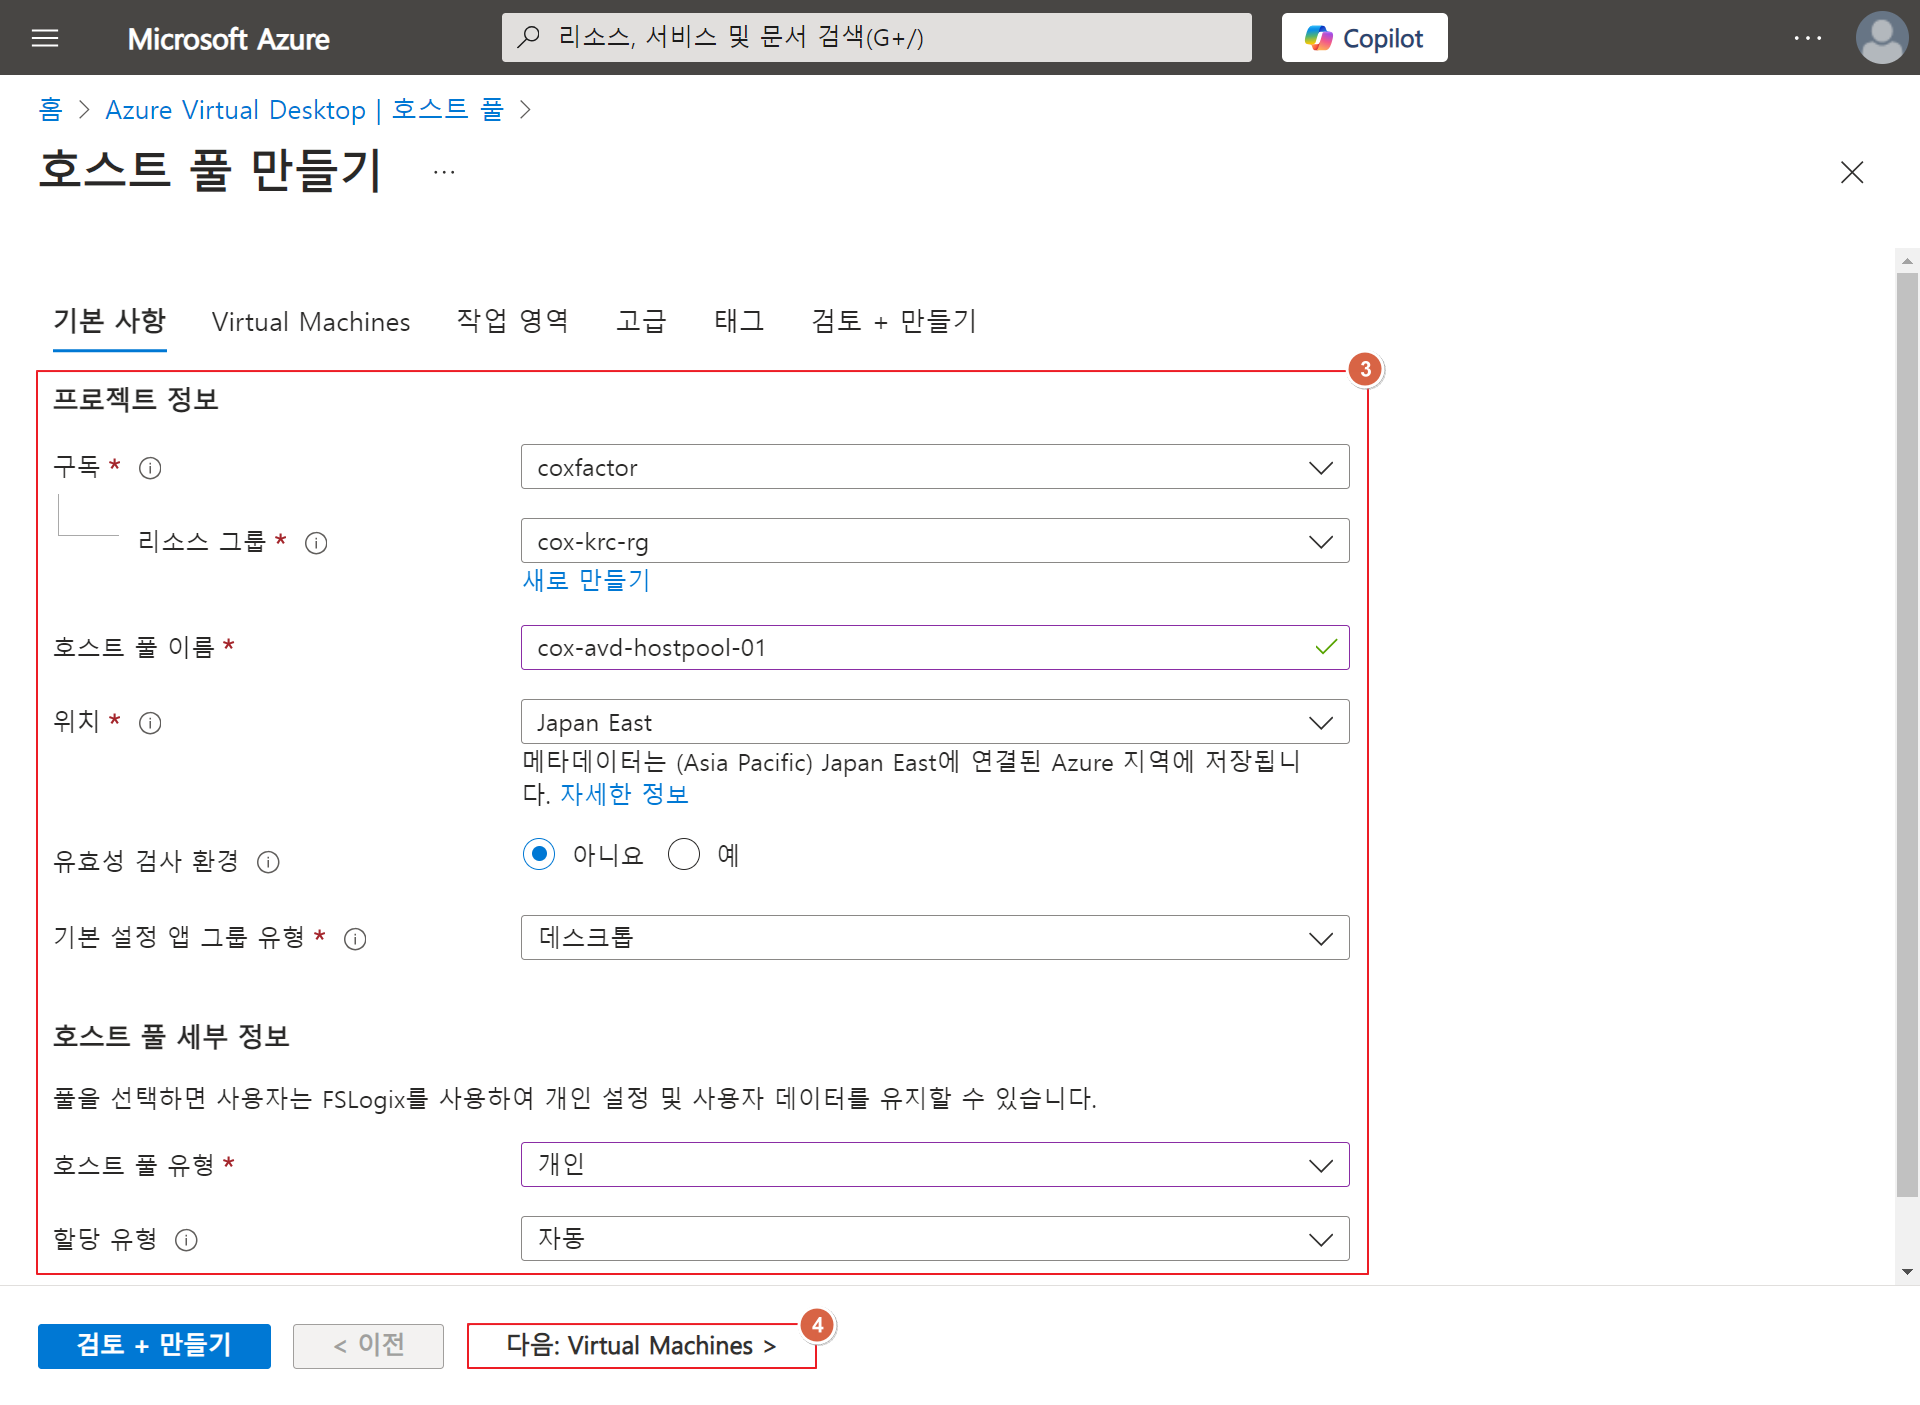
Task: Click the scrollbar up arrow
Action: coord(1907,260)
